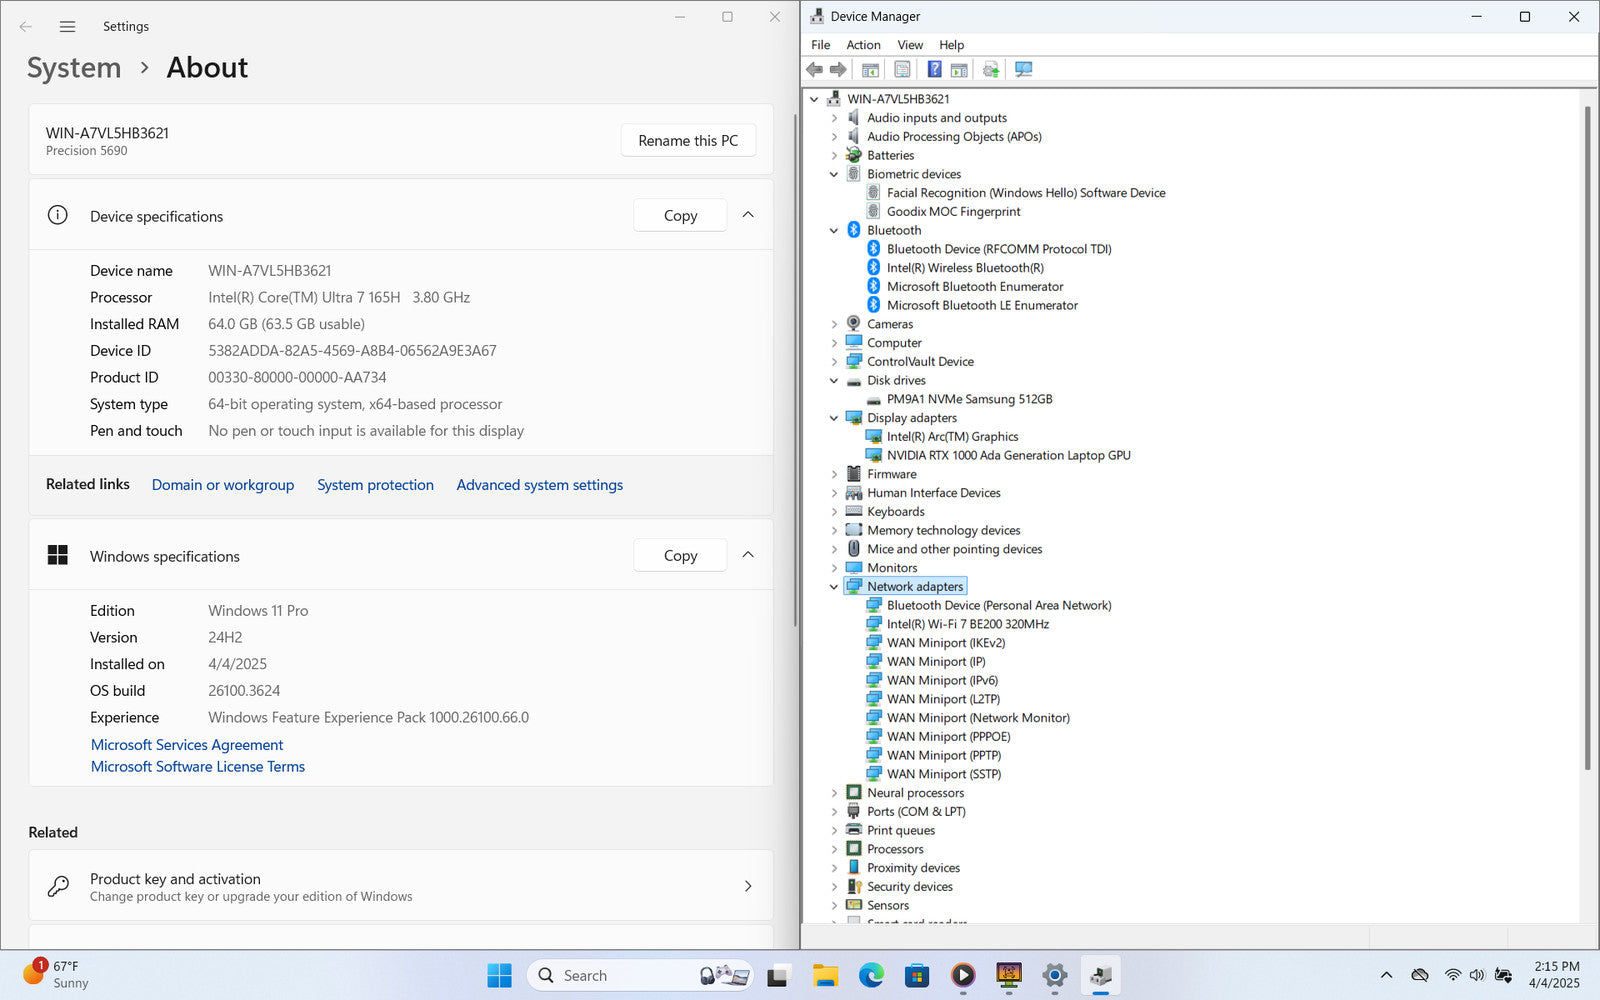Image resolution: width=1600 pixels, height=1000 pixels.
Task: Select WAN Miniport (IKEv2)
Action: [x=946, y=643]
